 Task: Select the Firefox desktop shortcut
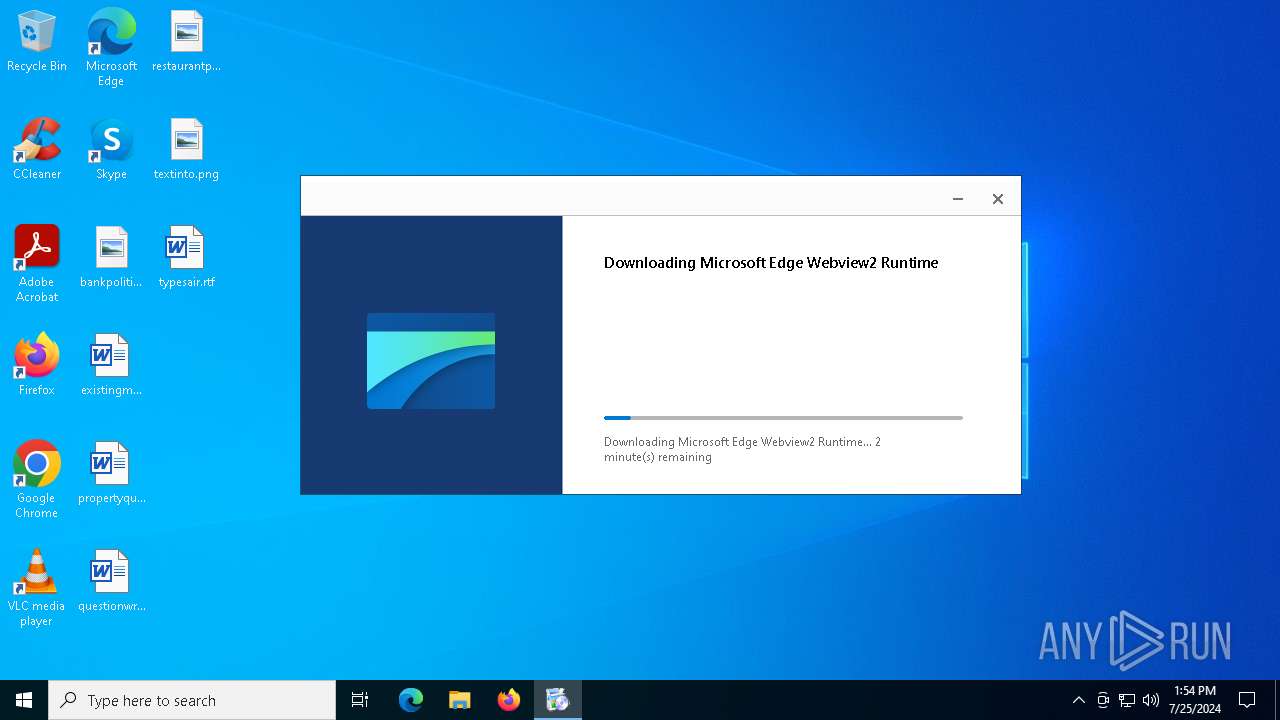(37, 366)
